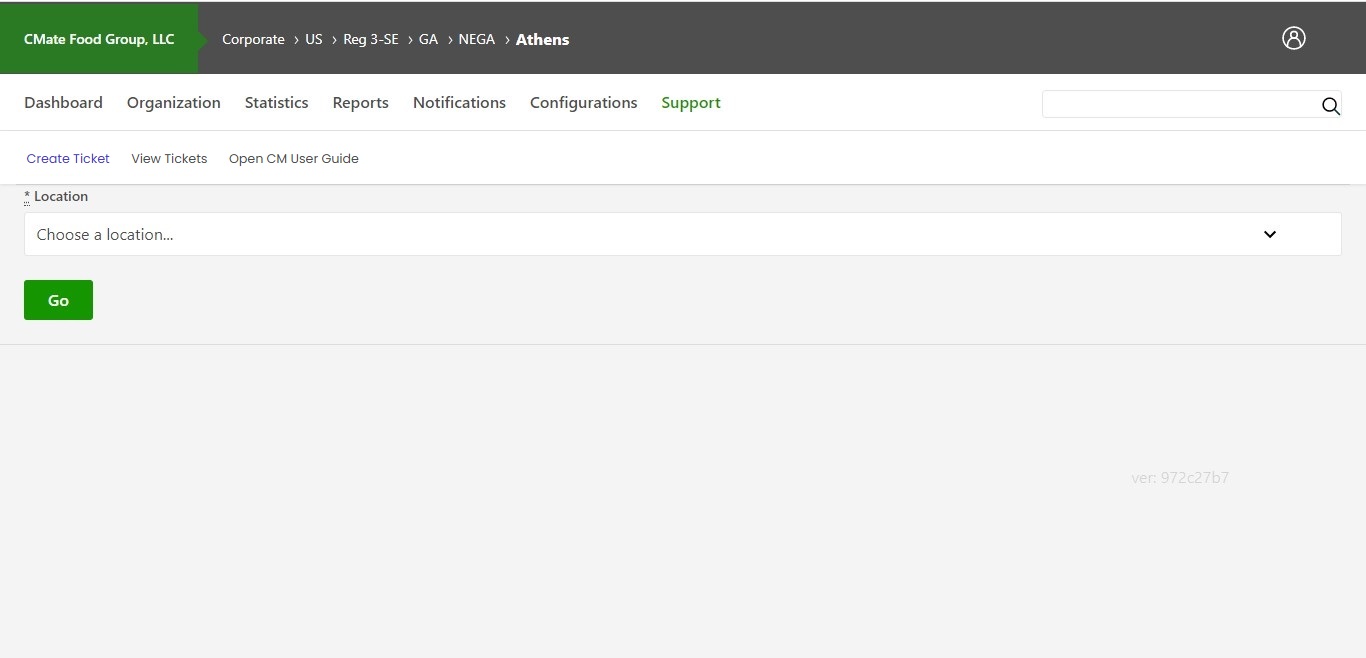1366x658 pixels.
Task: Open the Organization menu
Action: coord(173,102)
